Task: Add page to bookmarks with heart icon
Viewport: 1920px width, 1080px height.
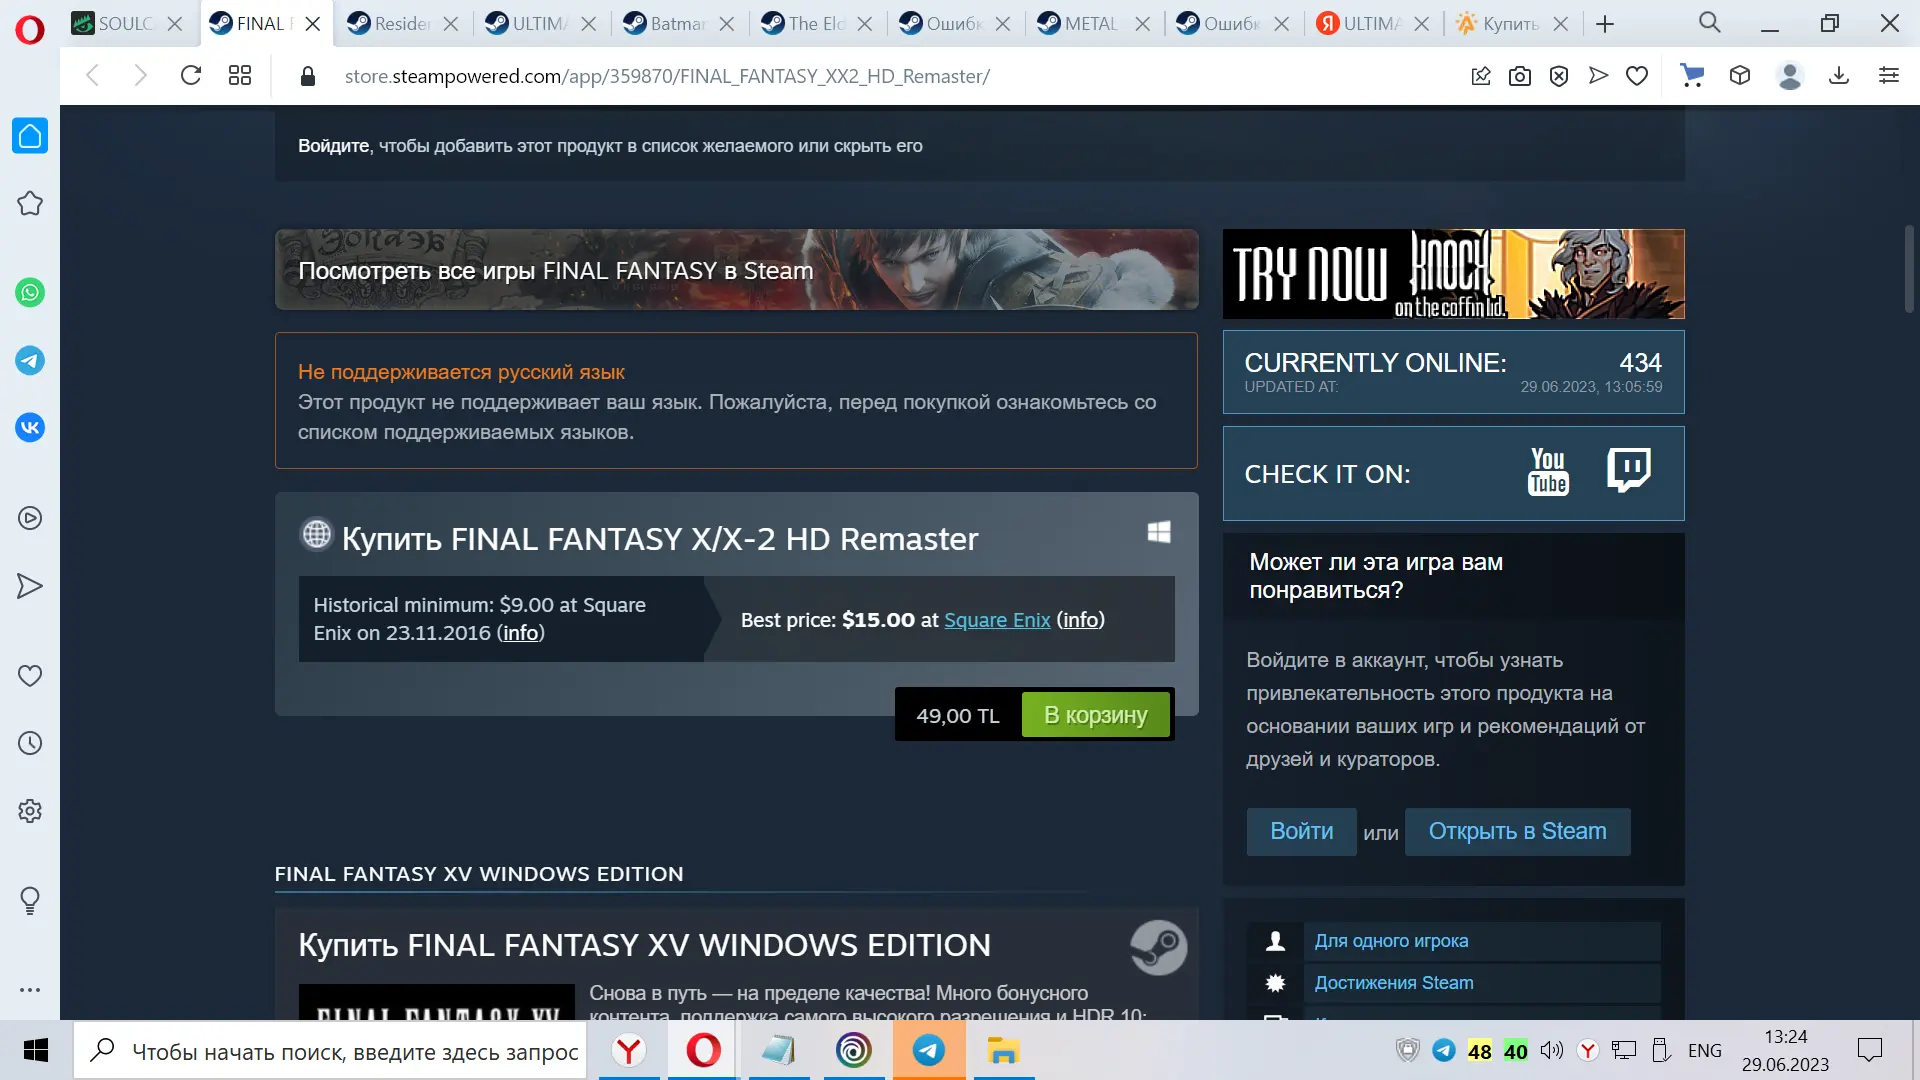Action: [x=1637, y=76]
